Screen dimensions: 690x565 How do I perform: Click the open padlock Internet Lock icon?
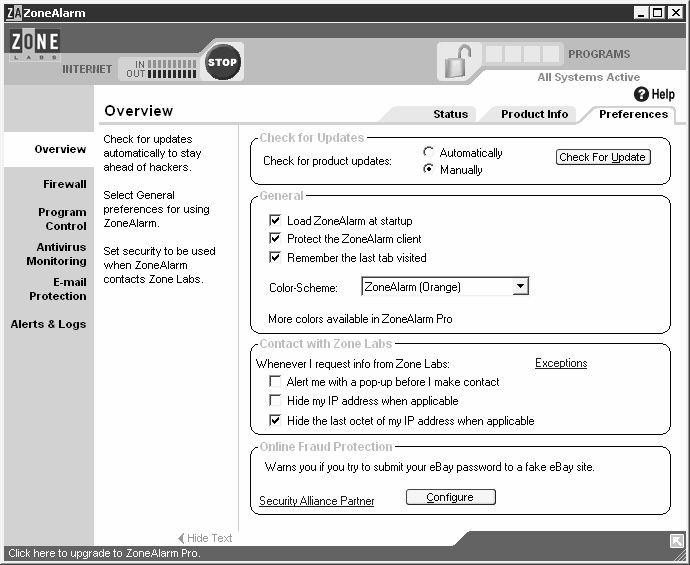coord(458,62)
